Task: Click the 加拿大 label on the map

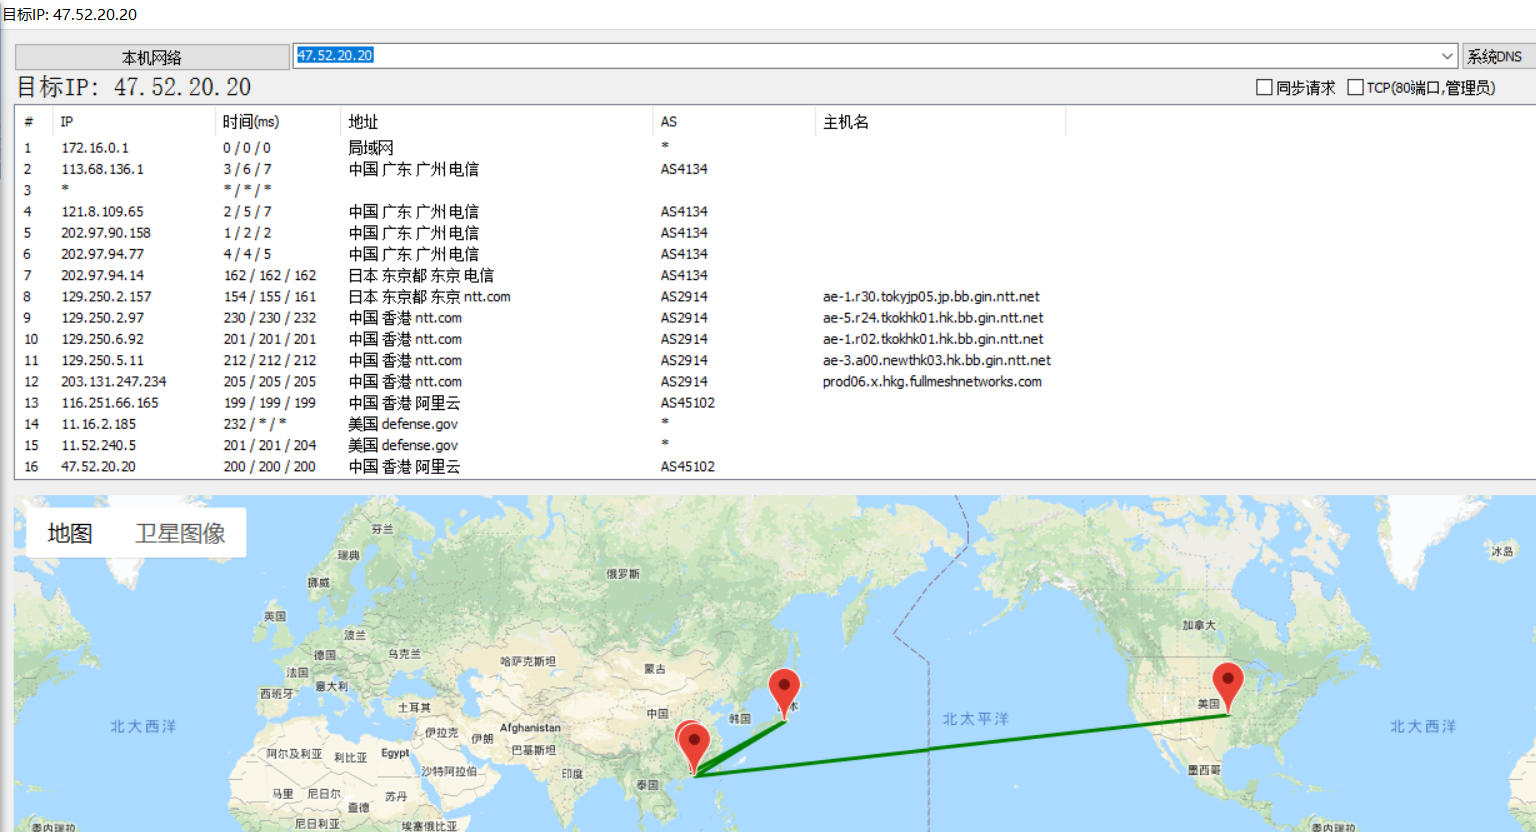Action: 1199,625
